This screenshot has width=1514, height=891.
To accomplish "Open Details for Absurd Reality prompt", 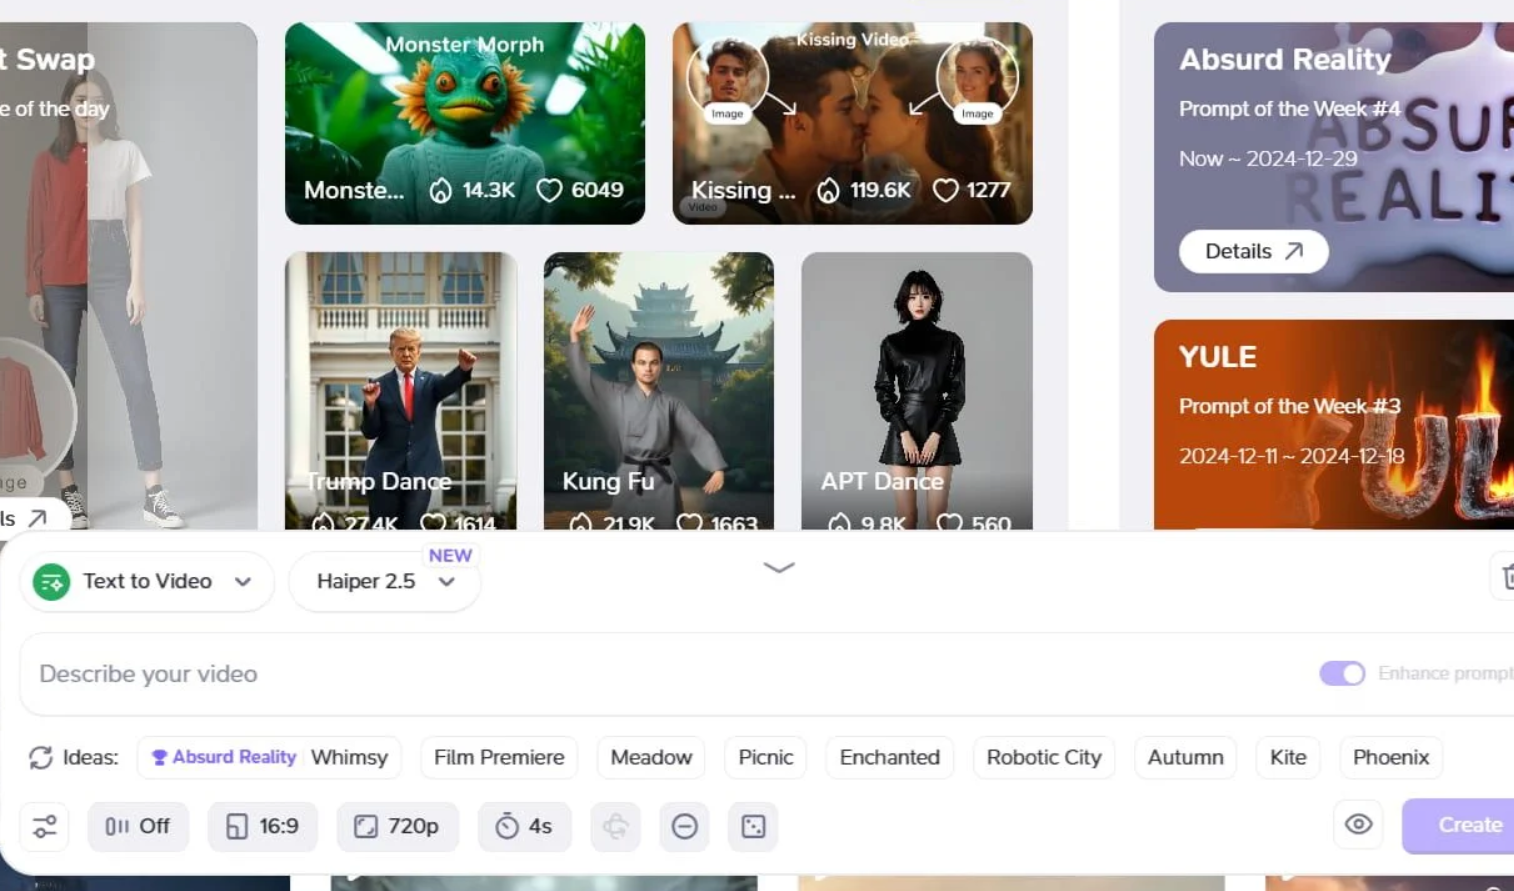I will [x=1253, y=252].
